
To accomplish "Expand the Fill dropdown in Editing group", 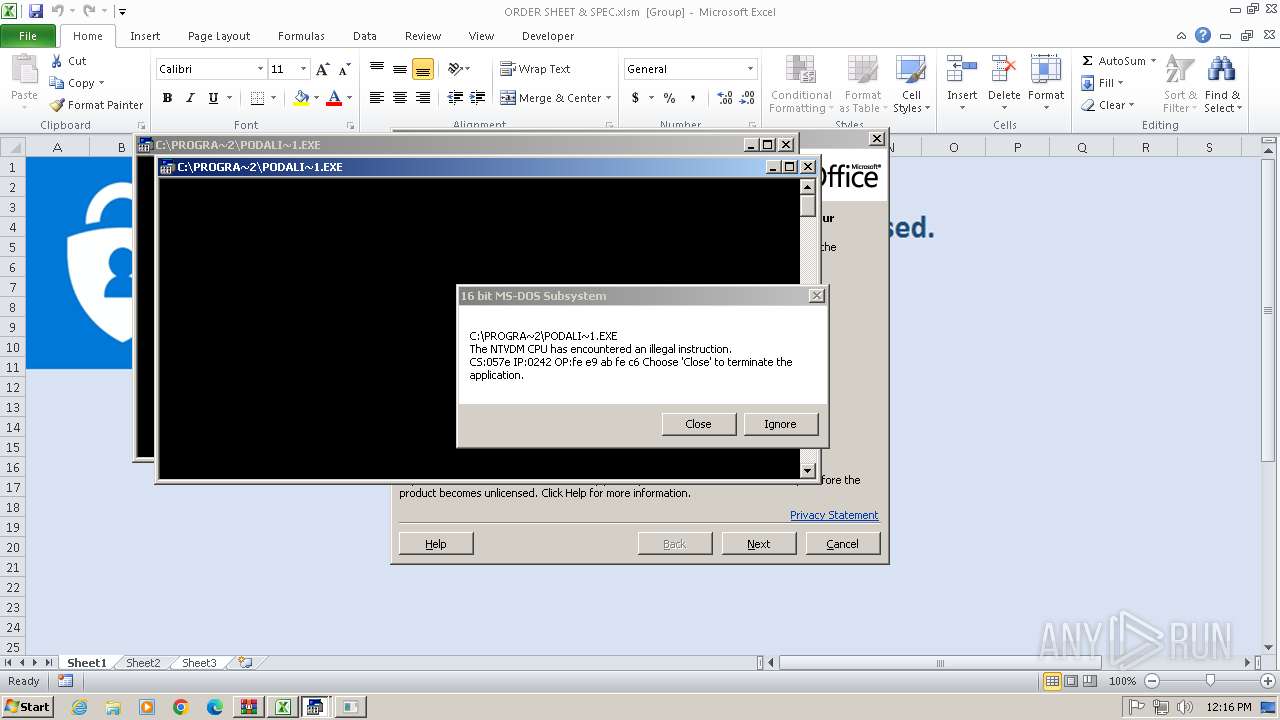I will [x=1120, y=83].
